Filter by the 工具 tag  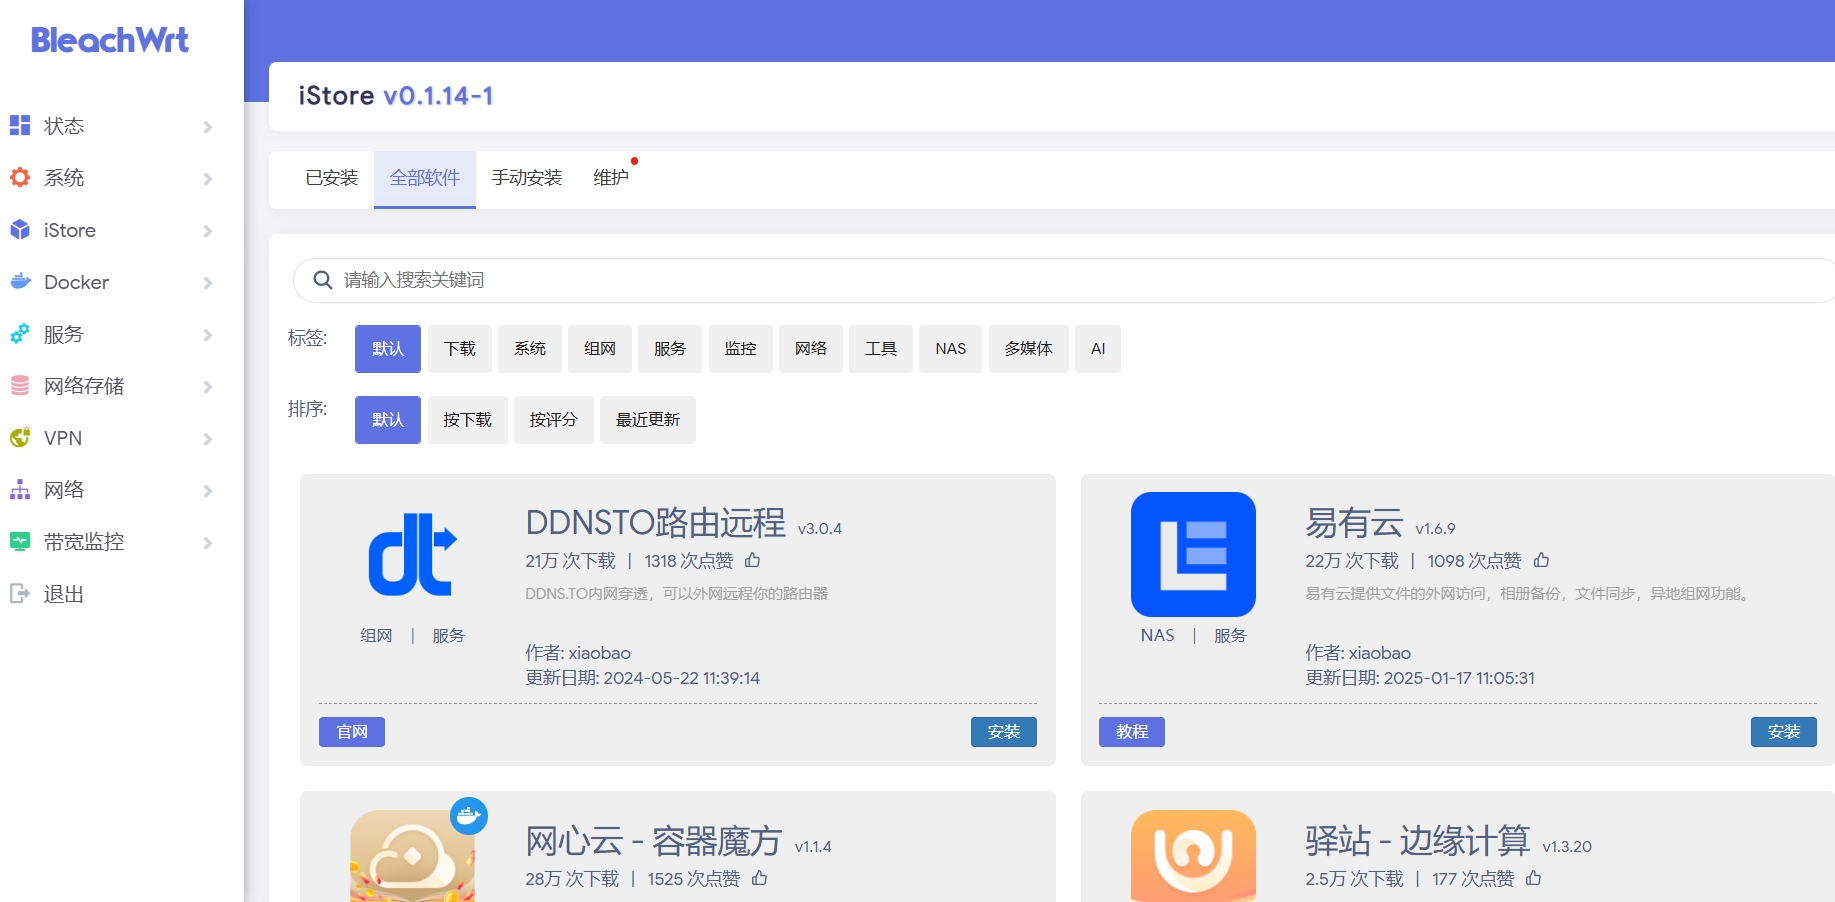[881, 349]
